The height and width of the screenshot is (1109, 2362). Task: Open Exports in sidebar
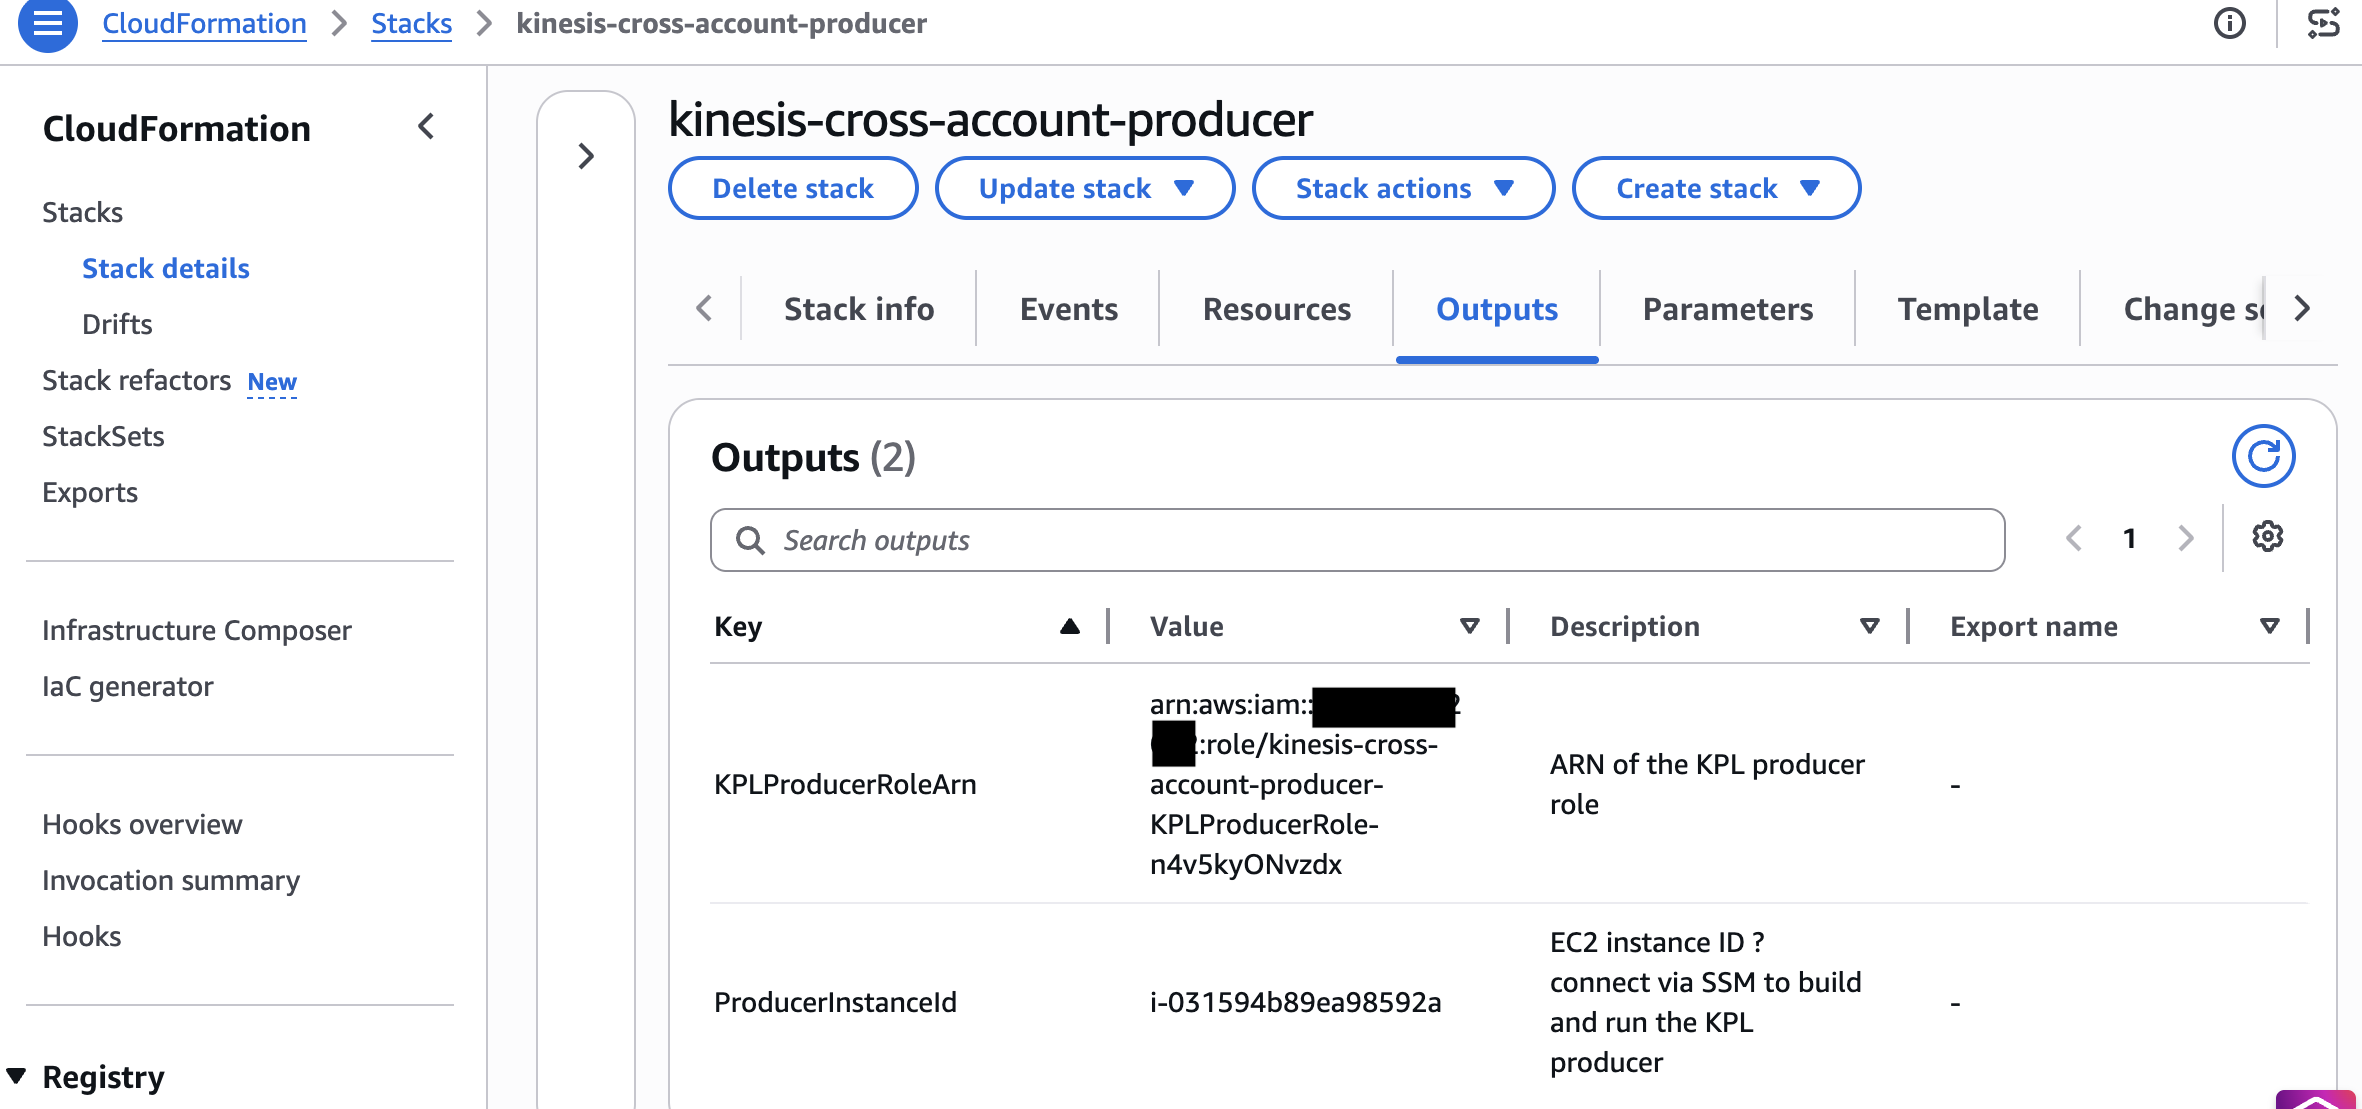[x=90, y=492]
